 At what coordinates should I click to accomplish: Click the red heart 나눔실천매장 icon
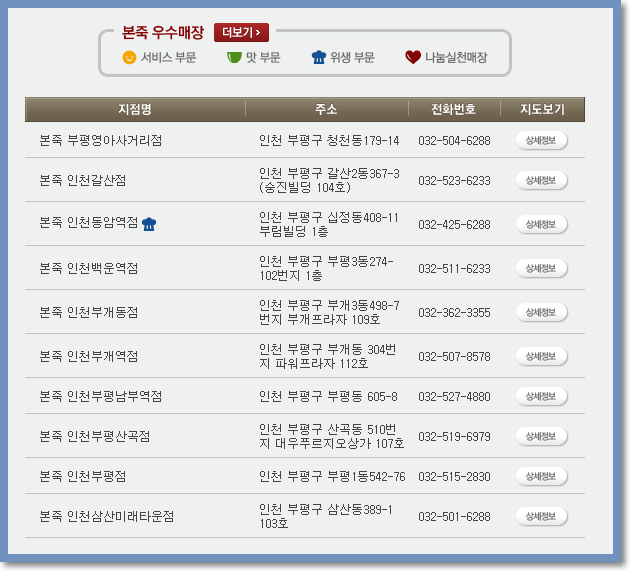tap(413, 57)
